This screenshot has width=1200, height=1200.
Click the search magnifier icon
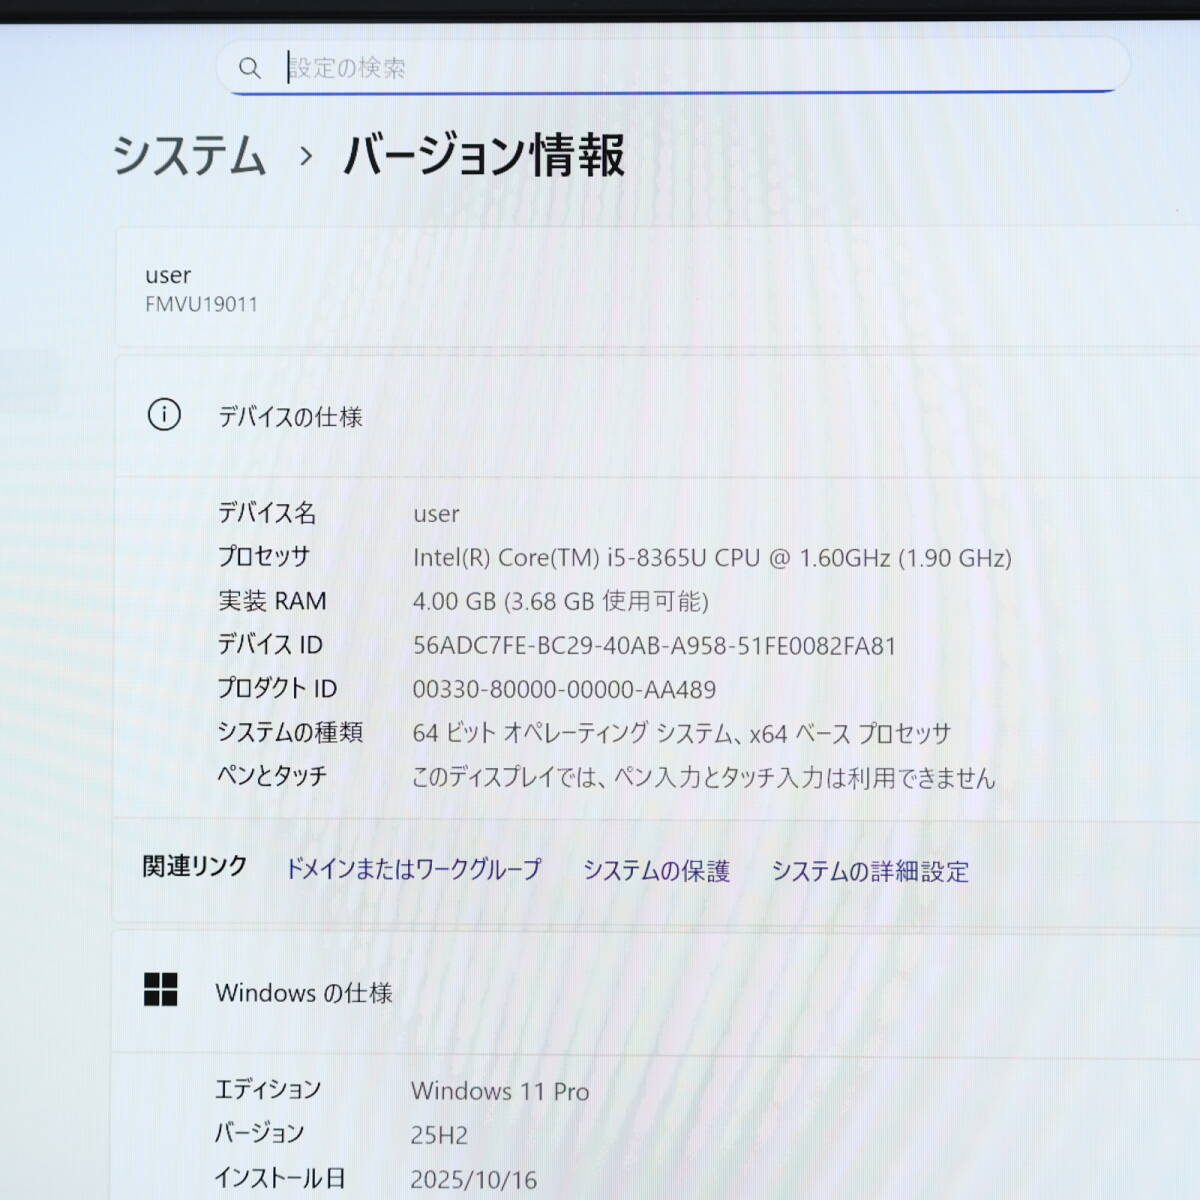pyautogui.click(x=249, y=68)
